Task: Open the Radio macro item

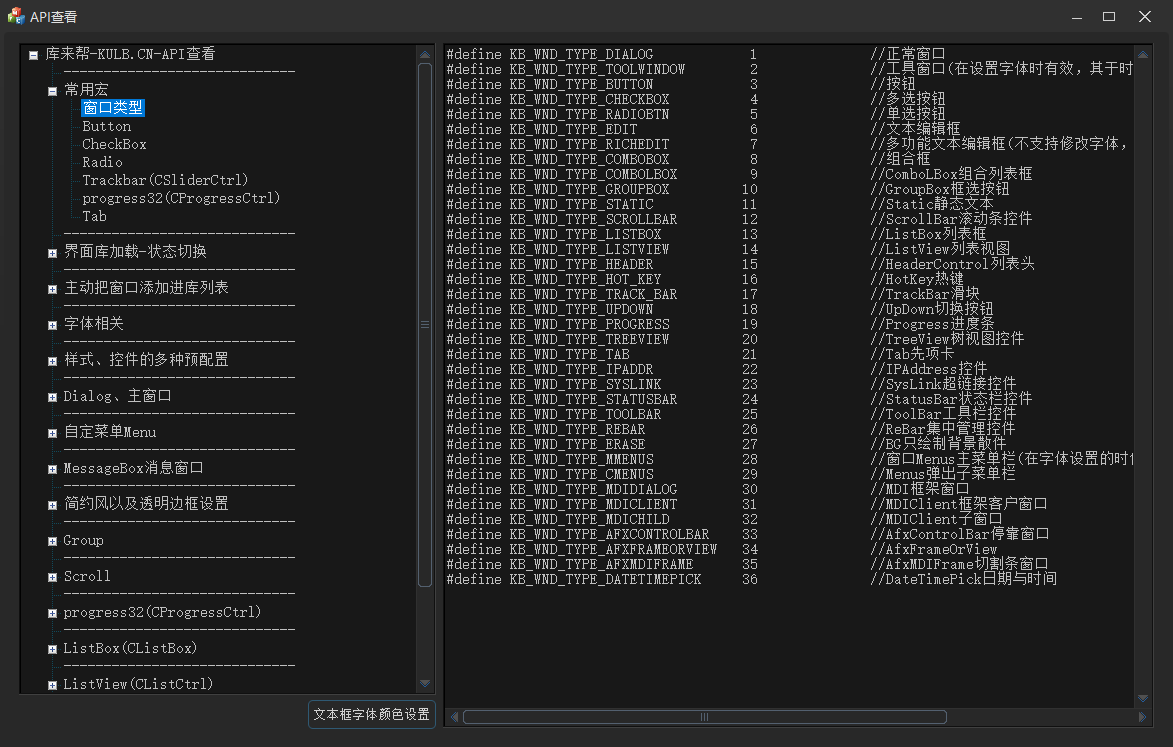Action: click(102, 162)
